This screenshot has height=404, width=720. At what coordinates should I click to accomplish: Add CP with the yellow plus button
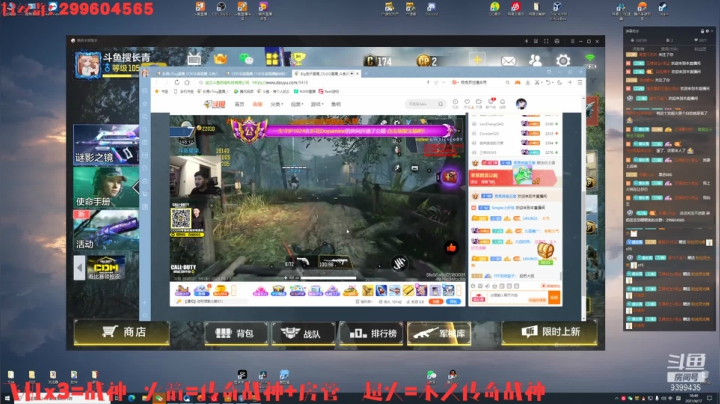click(477, 60)
